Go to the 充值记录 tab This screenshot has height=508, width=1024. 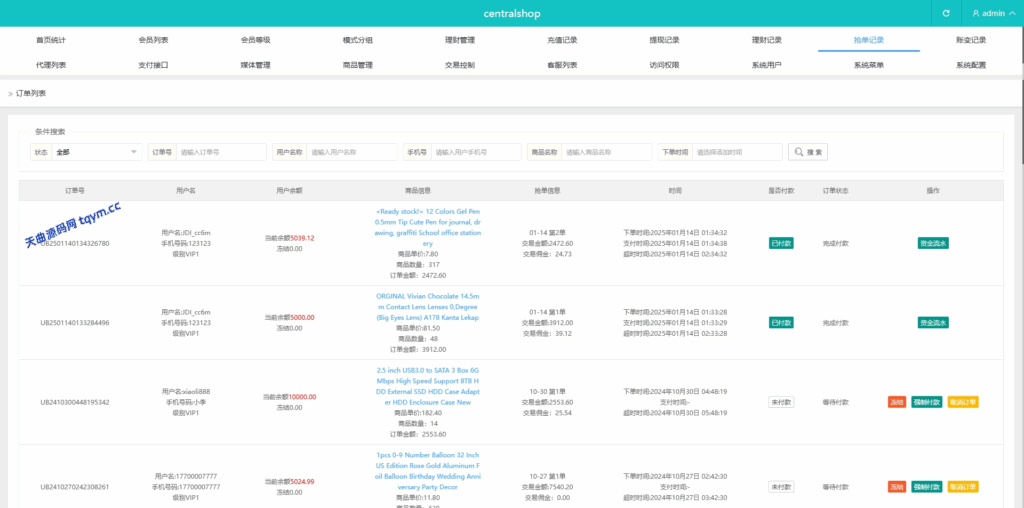[562, 40]
